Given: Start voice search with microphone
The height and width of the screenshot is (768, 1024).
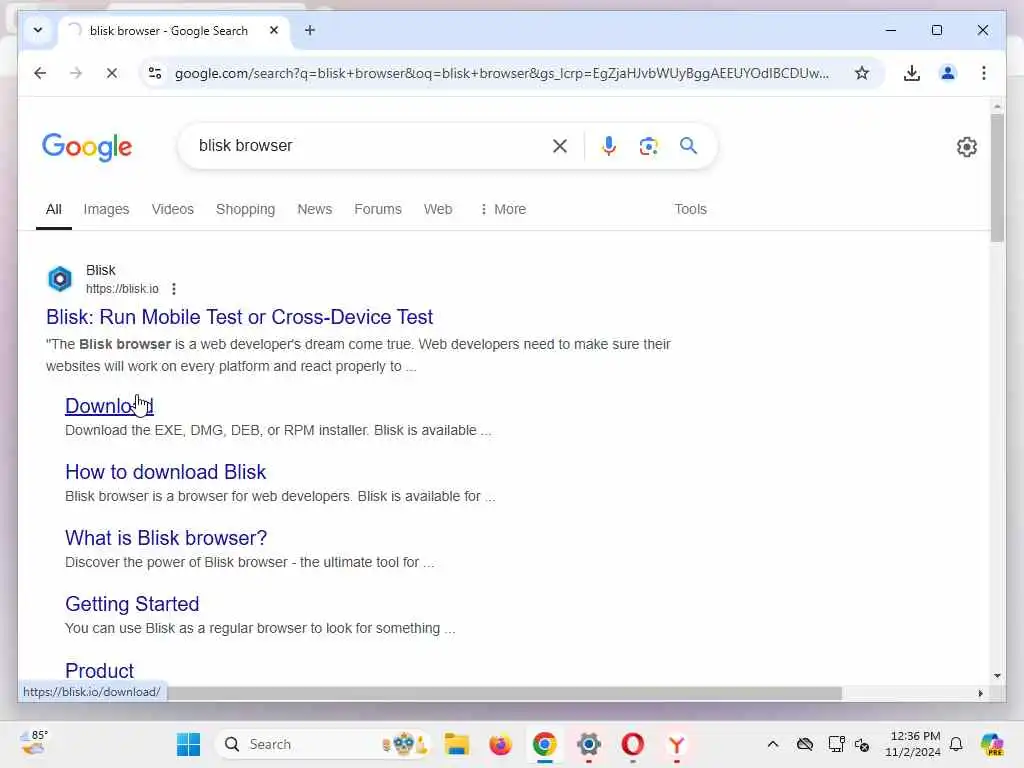Looking at the screenshot, I should tap(609, 146).
